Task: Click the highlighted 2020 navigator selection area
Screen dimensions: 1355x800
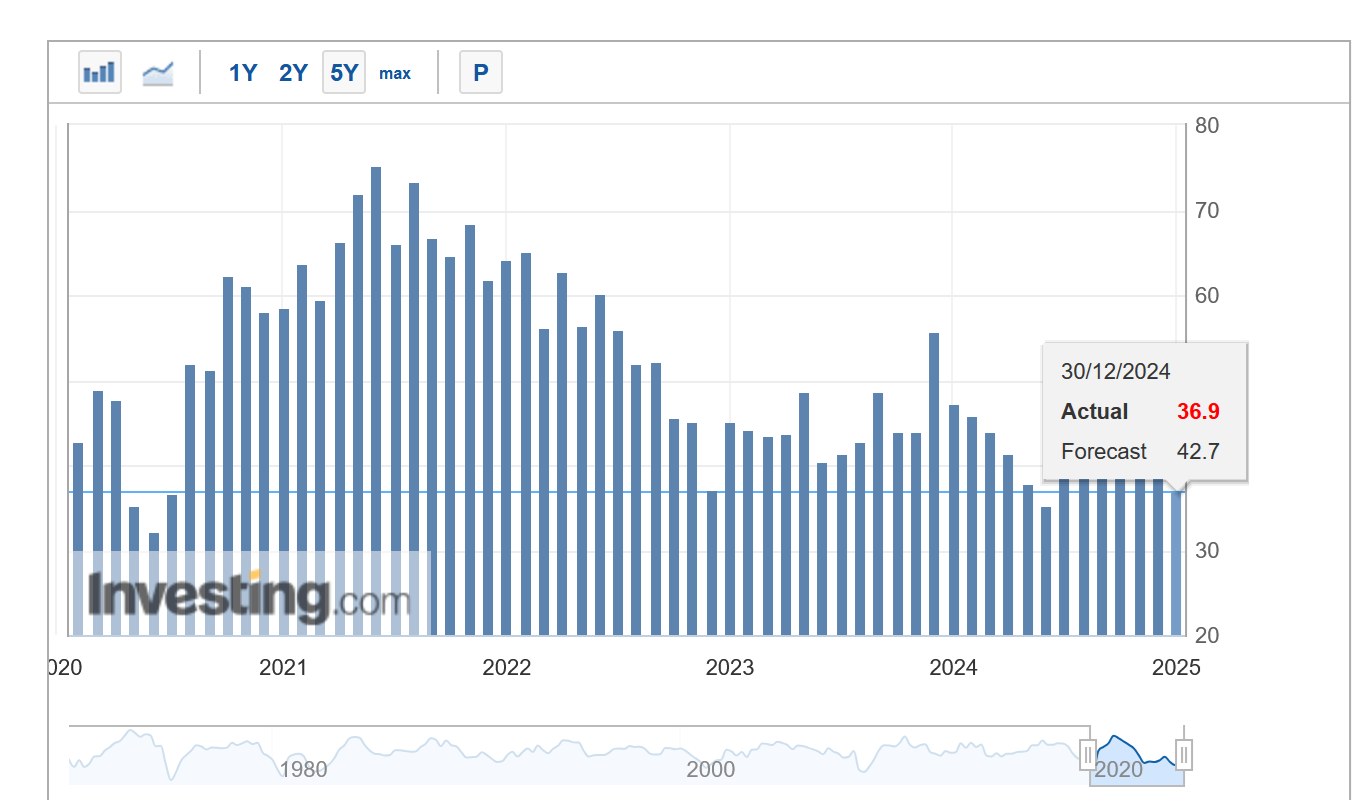Action: point(1136,755)
